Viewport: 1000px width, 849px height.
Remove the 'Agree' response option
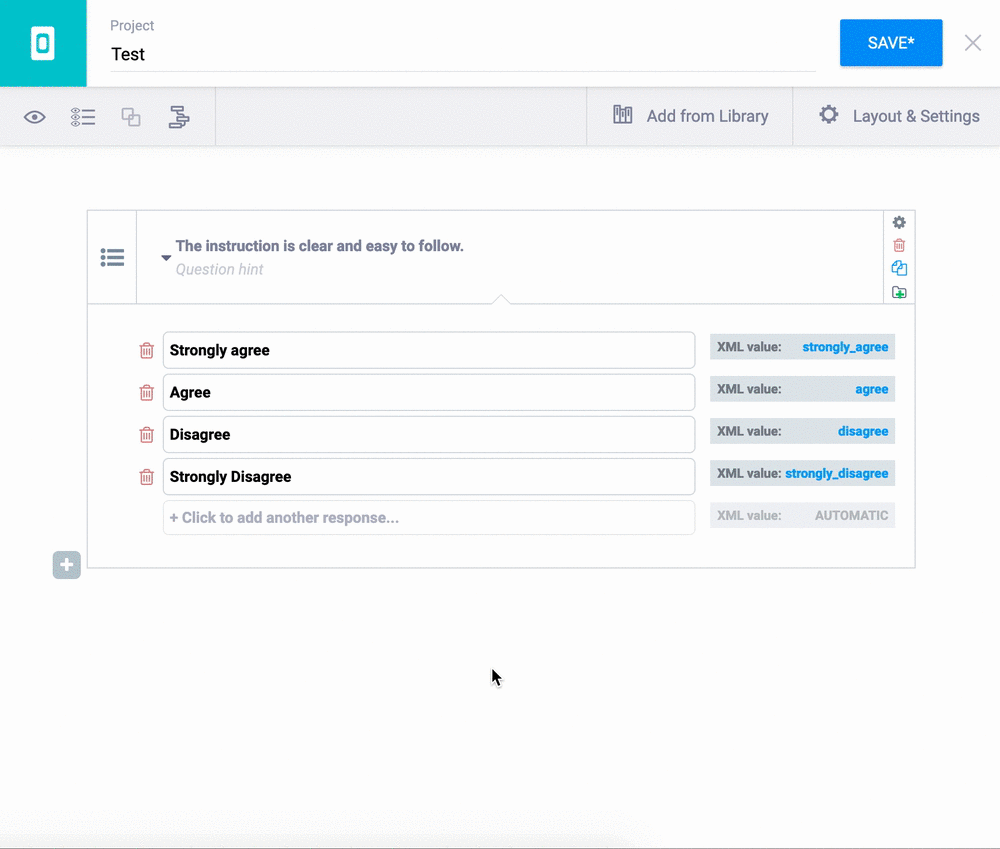coord(147,393)
